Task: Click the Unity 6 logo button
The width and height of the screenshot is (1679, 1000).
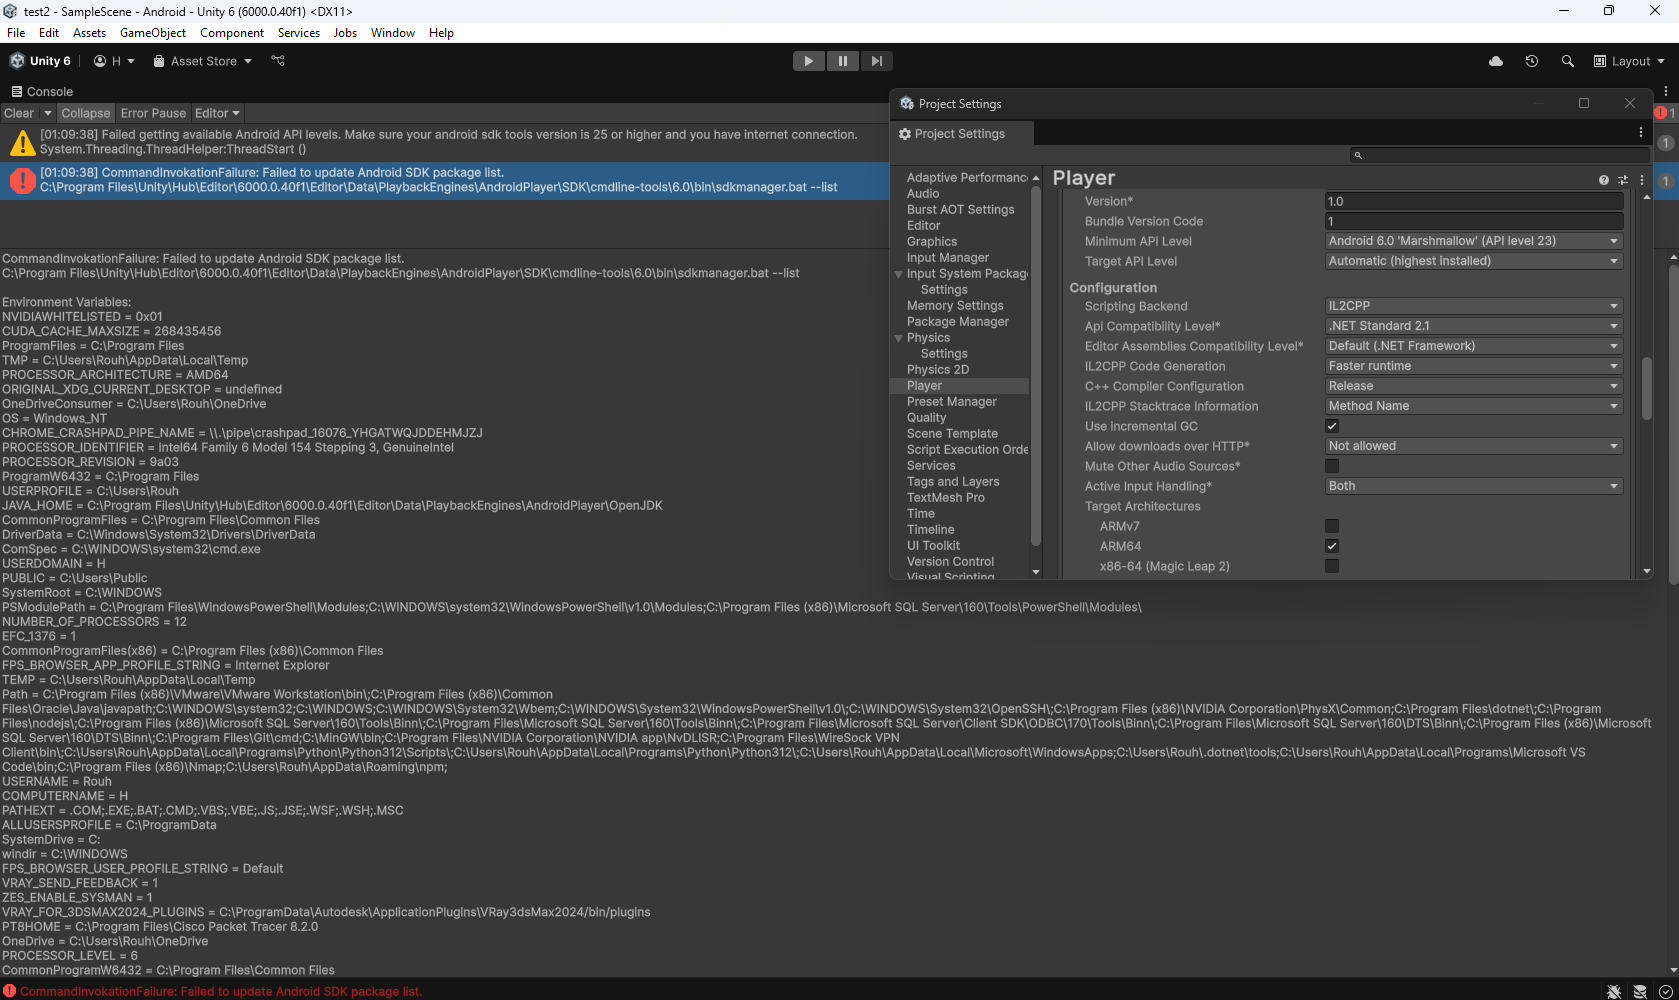Action: (x=41, y=61)
